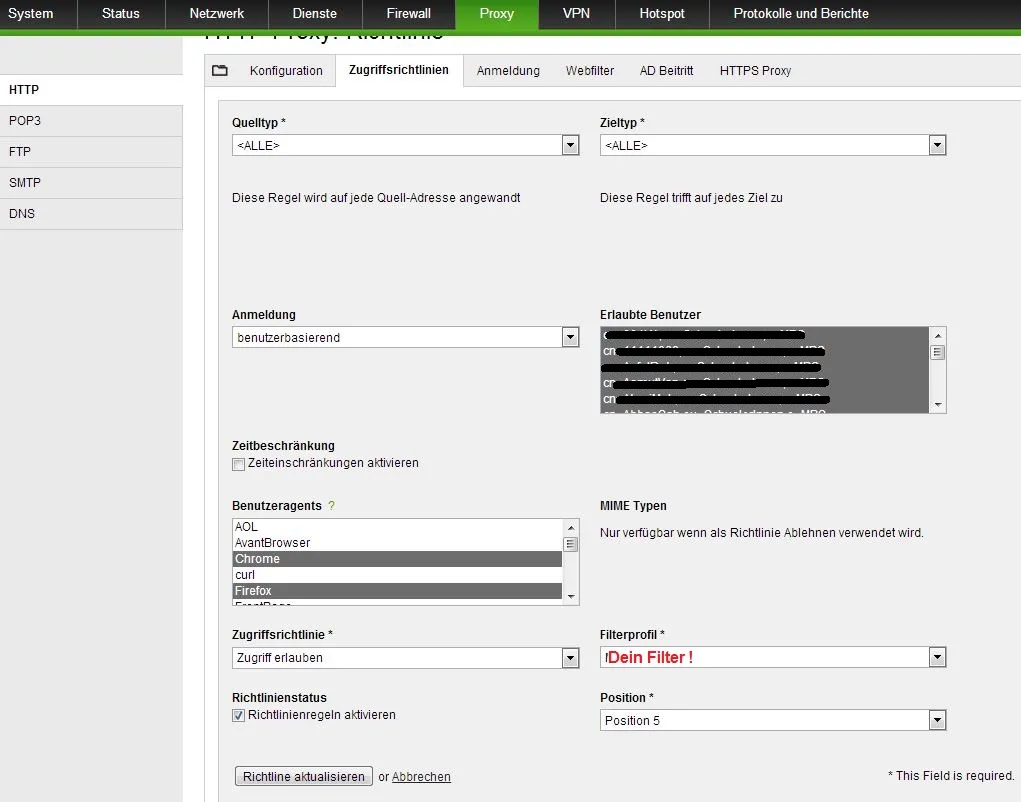Screen dimensions: 1021x802
Task: Switch to the Webfilter tab
Action: point(590,71)
